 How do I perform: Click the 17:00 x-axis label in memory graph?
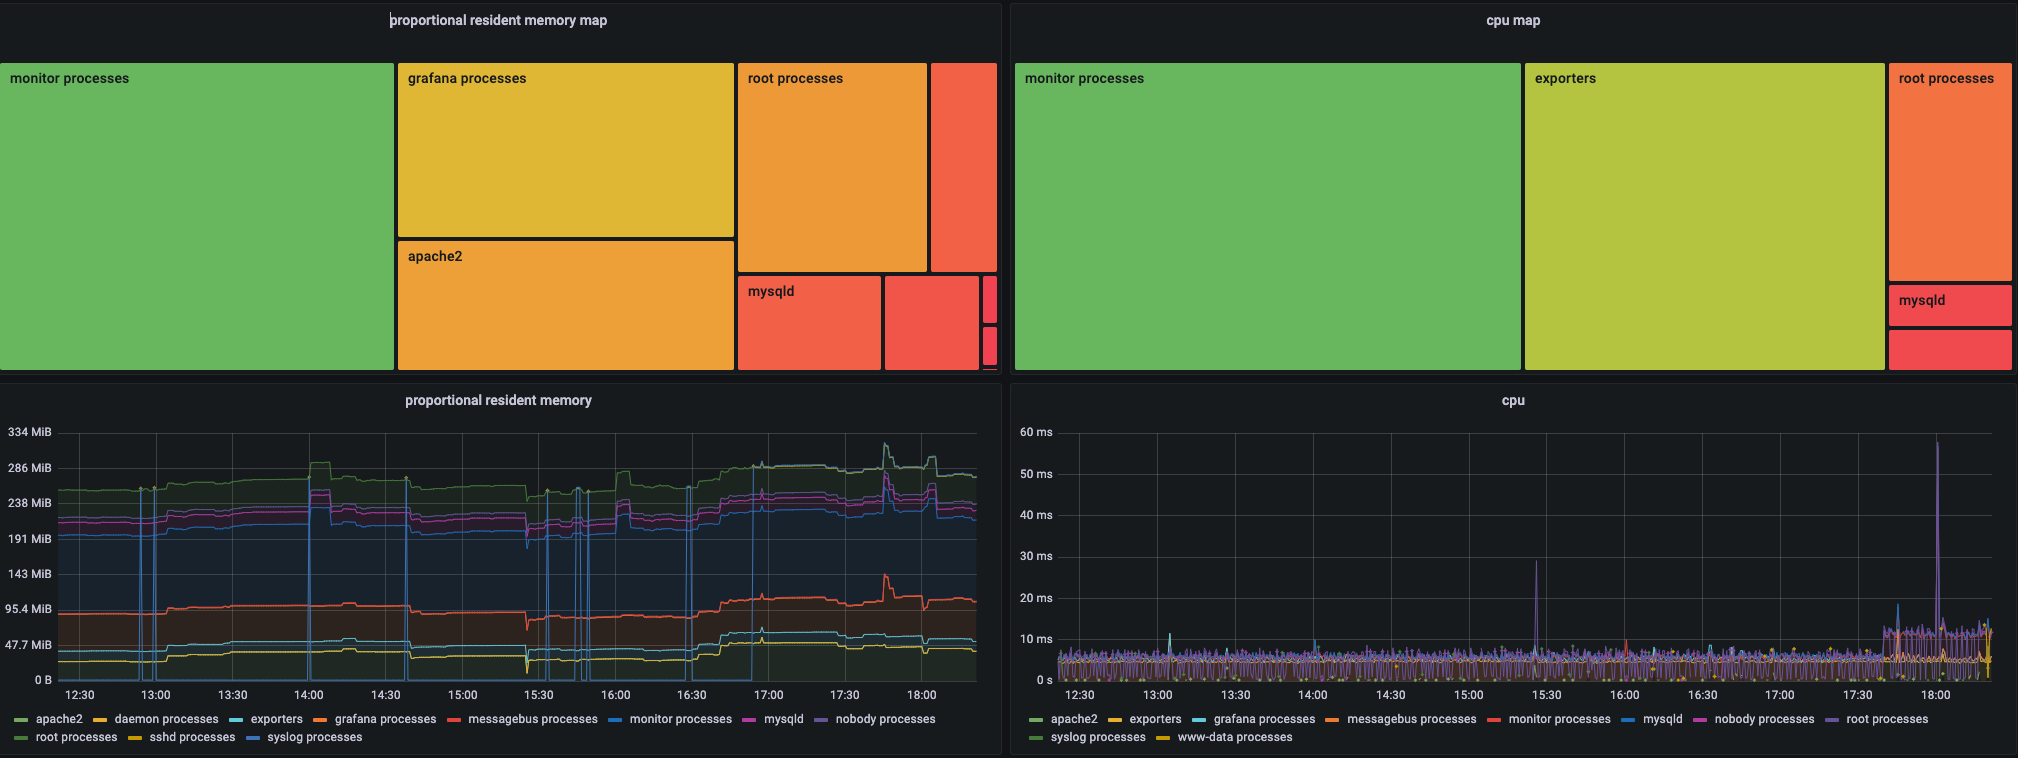768,695
